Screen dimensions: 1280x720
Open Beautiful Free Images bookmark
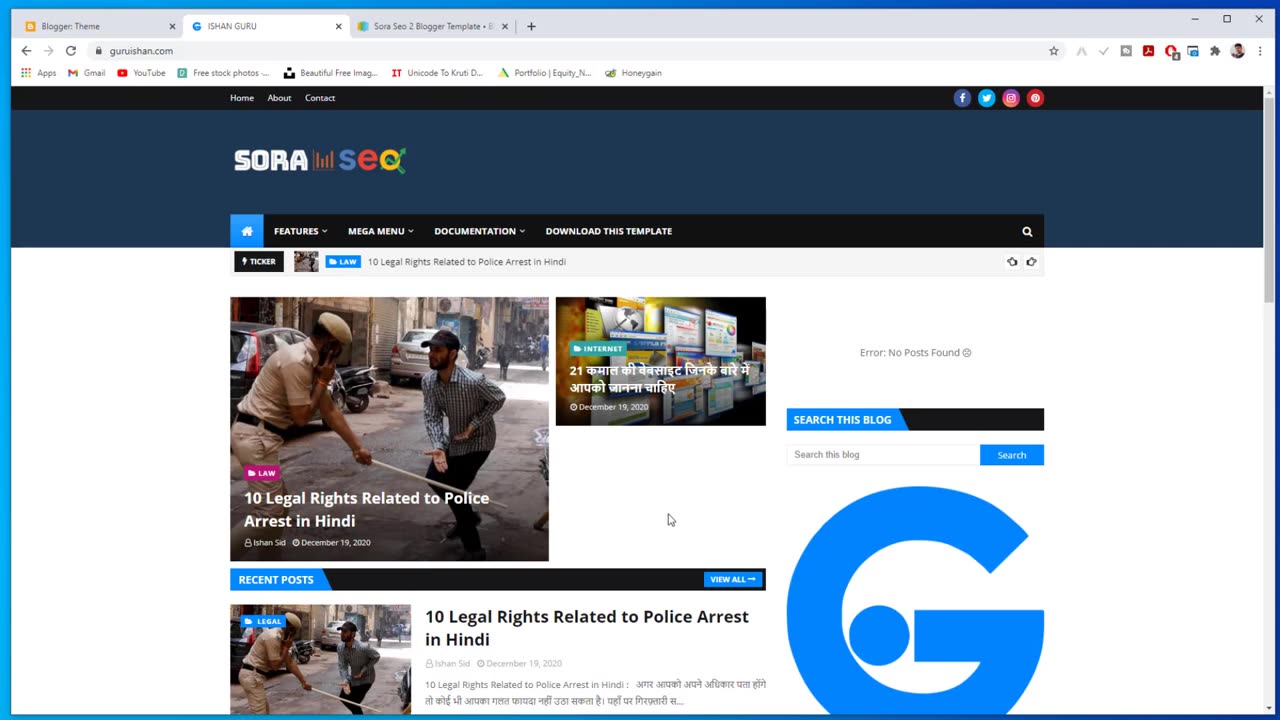pyautogui.click(x=330, y=73)
